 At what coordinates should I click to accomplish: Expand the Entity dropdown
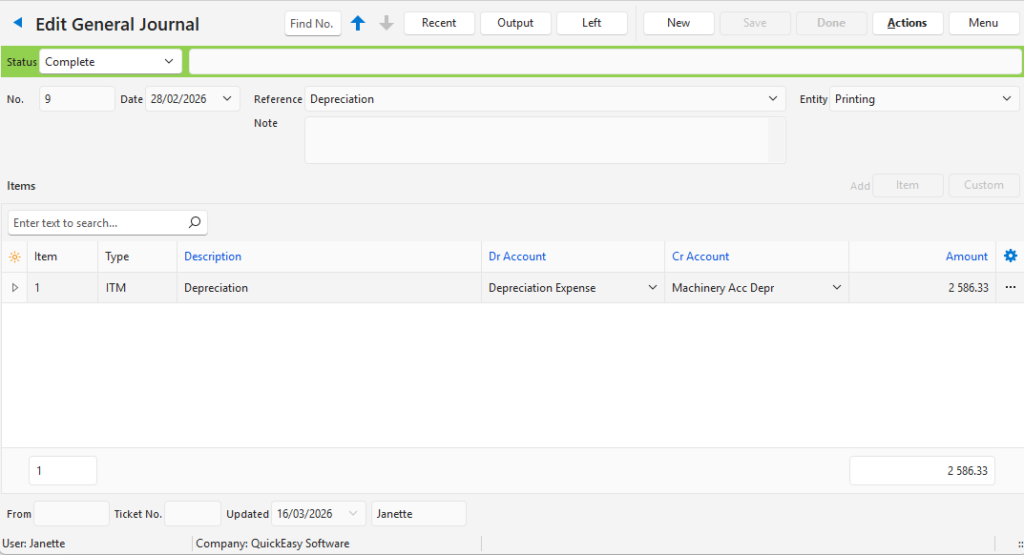[1006, 99]
